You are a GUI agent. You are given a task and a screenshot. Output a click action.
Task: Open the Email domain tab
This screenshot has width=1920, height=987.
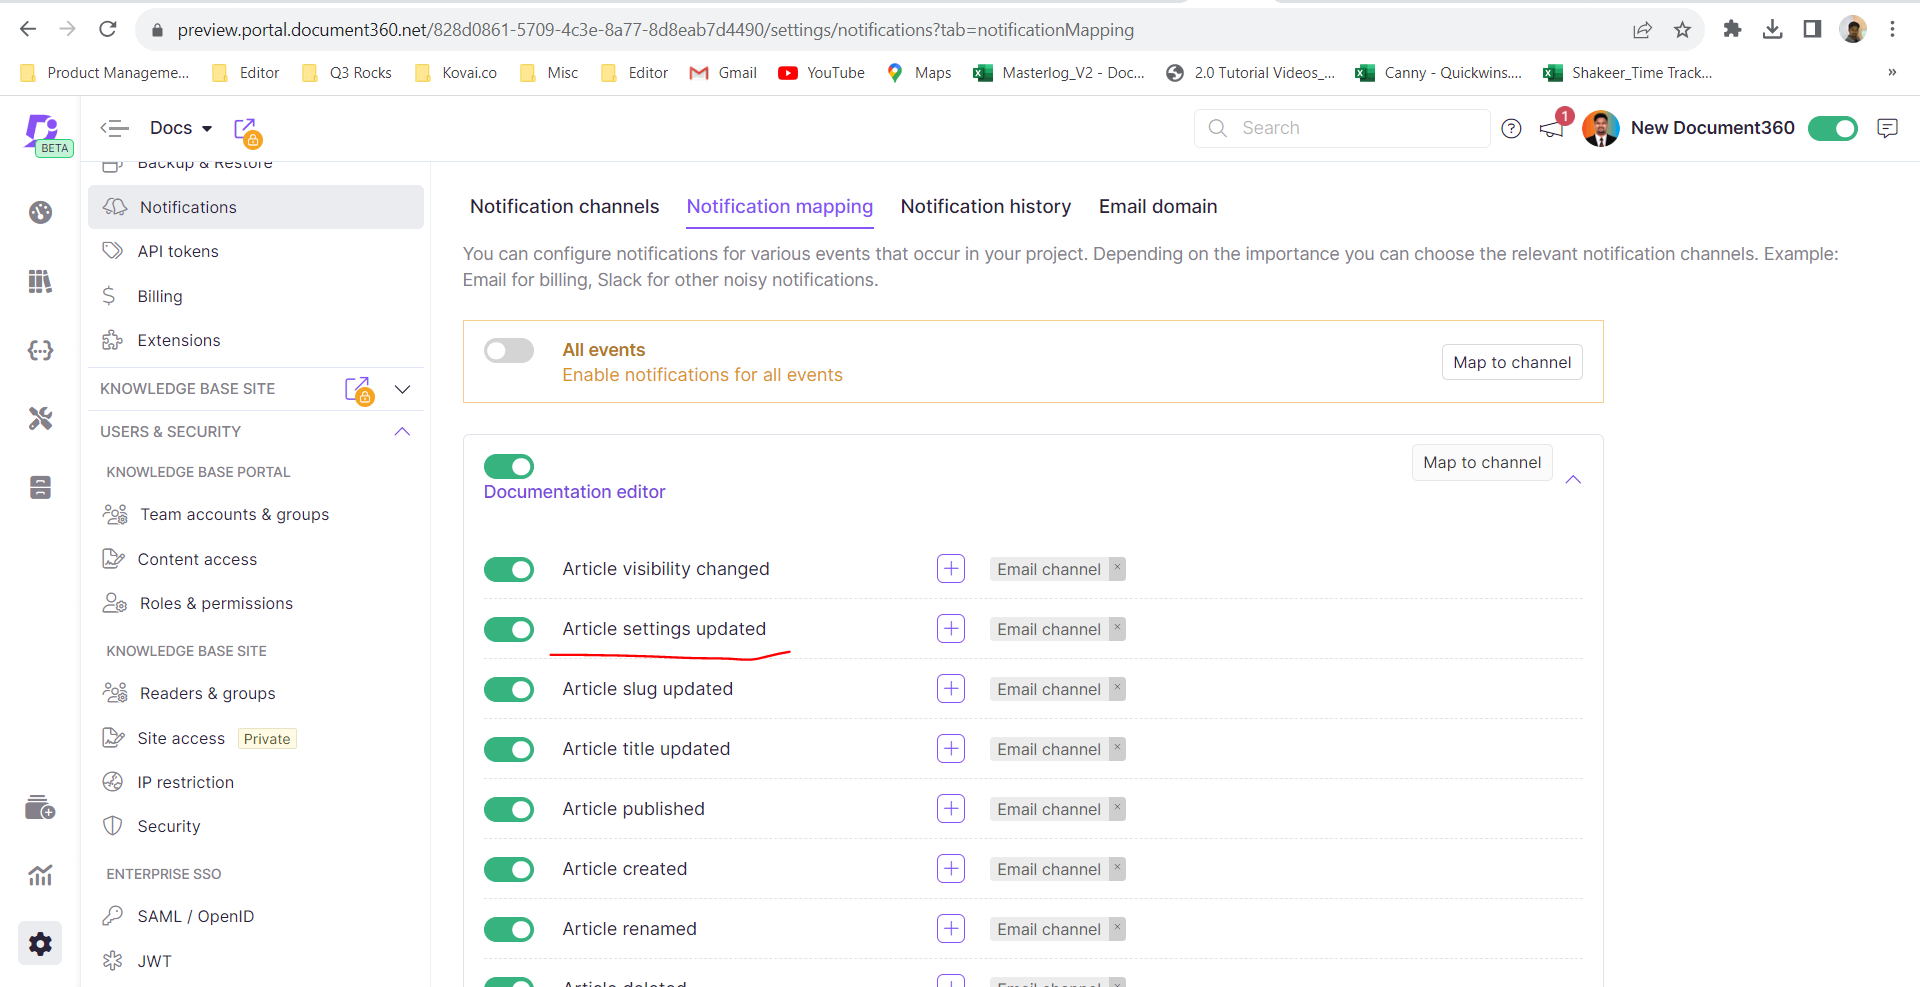[x=1157, y=207]
